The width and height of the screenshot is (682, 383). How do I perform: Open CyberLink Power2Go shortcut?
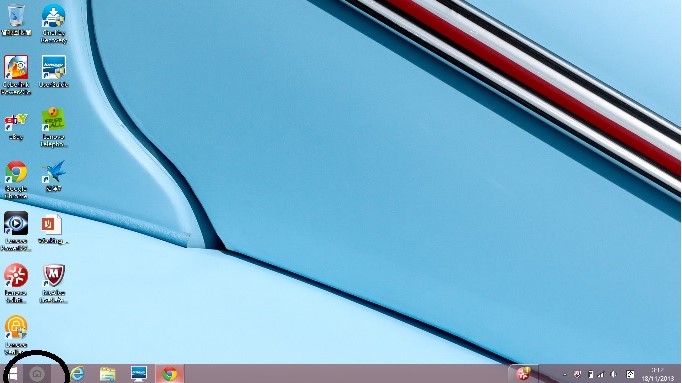pyautogui.click(x=16, y=75)
